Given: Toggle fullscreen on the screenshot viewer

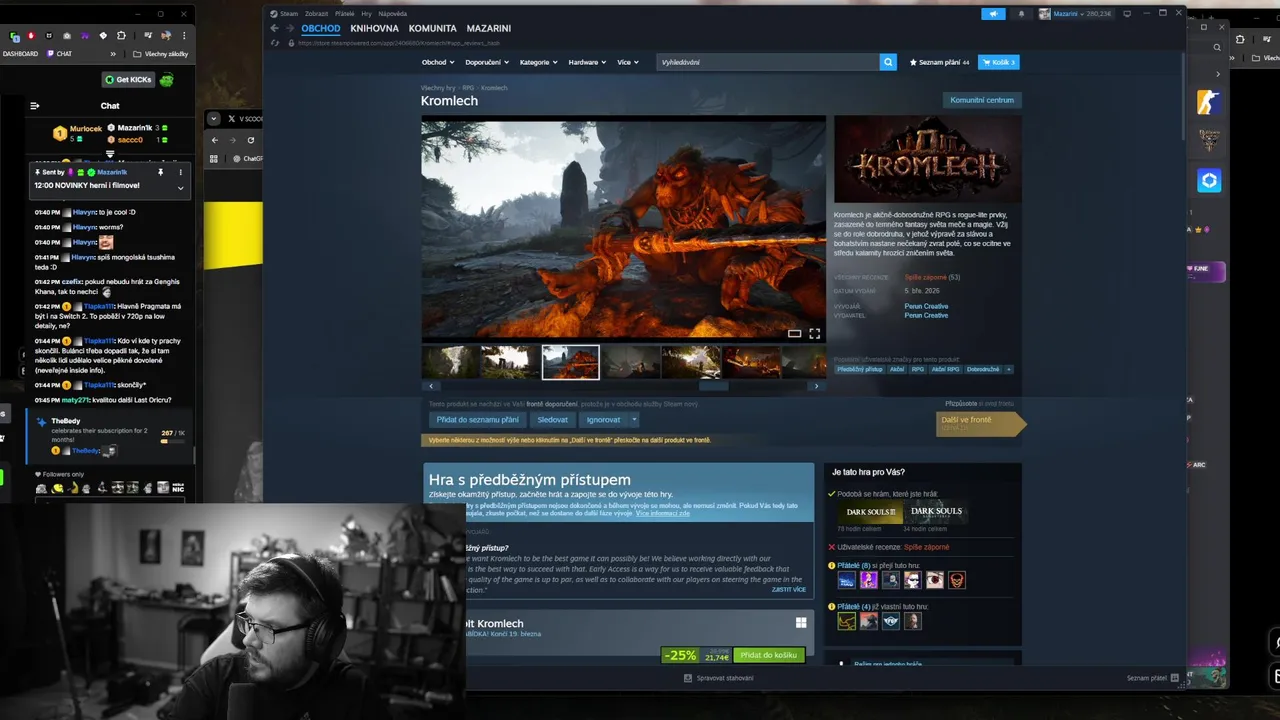Looking at the screenshot, I should [814, 333].
